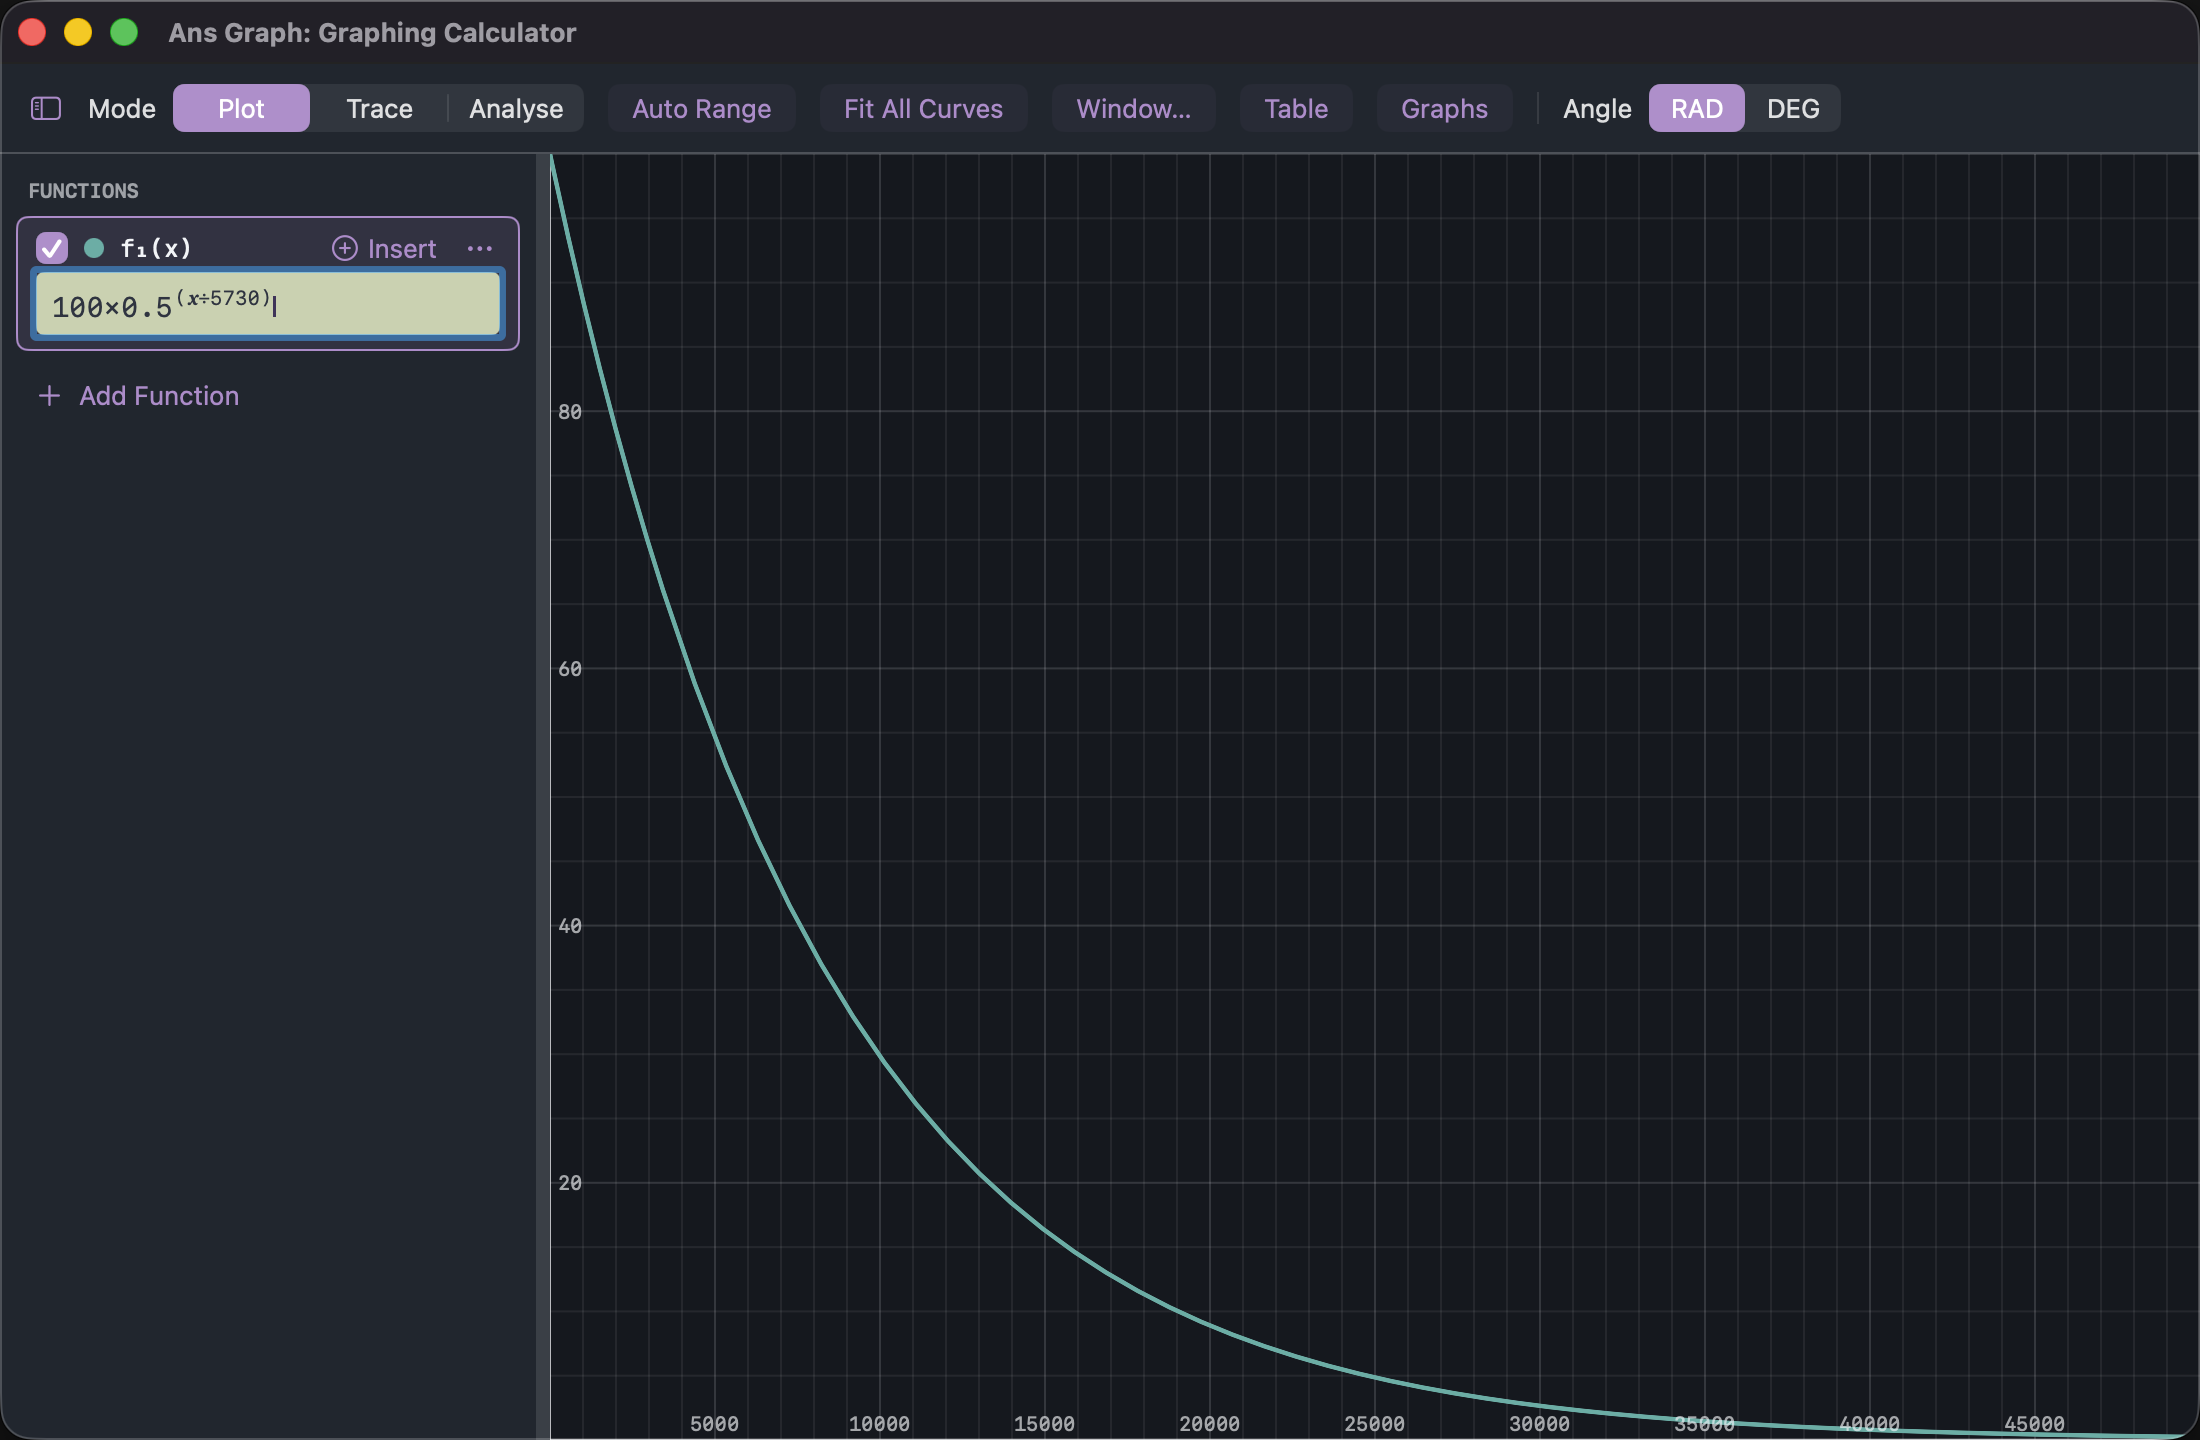Screen dimensions: 2200x1440
Task: Click the FUNCTIONS section header
Action: click(84, 191)
